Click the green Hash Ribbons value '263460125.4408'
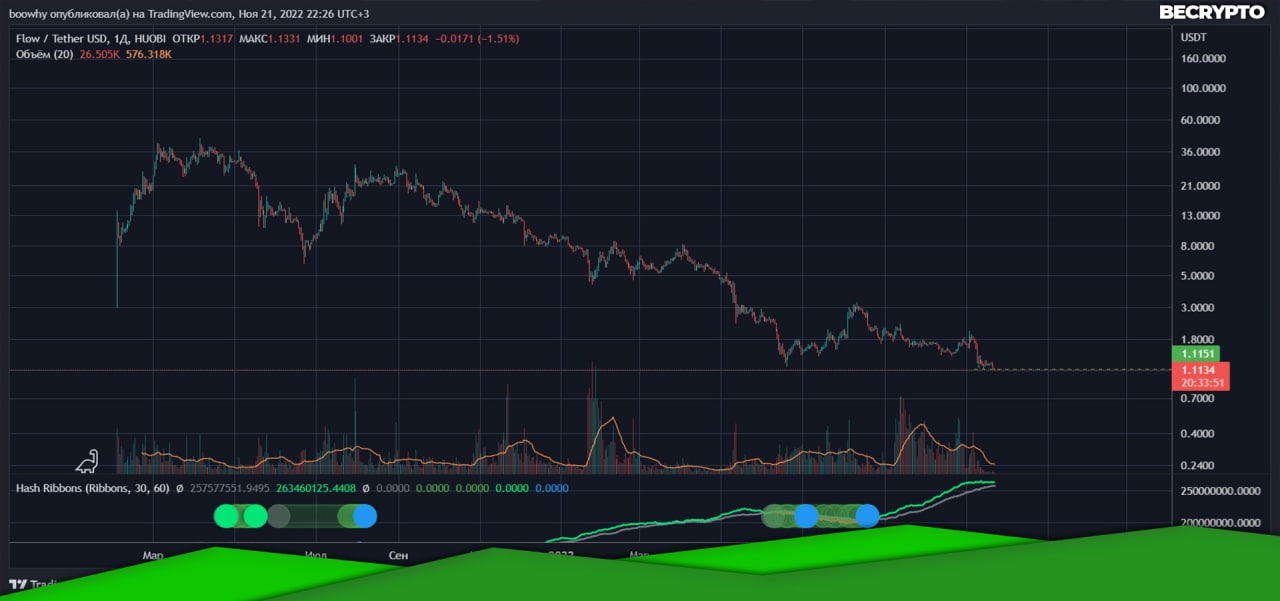 pos(316,489)
